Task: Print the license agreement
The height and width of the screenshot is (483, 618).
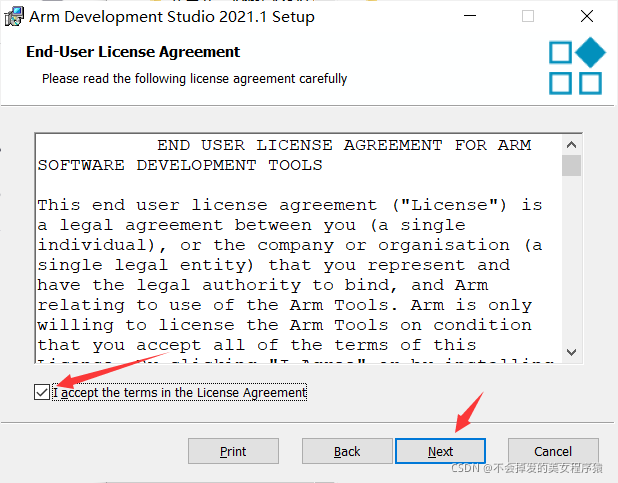Action: [x=233, y=451]
